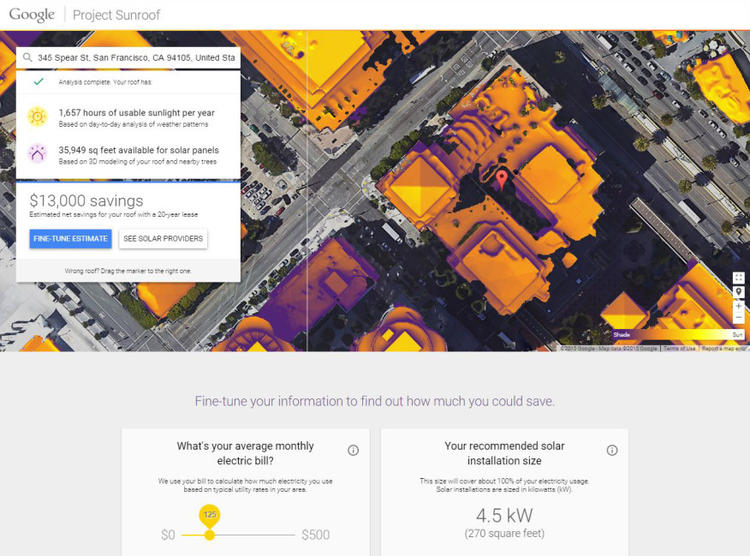Toggle fullscreen map view
Image resolution: width=750 pixels, height=556 pixels.
(x=738, y=278)
